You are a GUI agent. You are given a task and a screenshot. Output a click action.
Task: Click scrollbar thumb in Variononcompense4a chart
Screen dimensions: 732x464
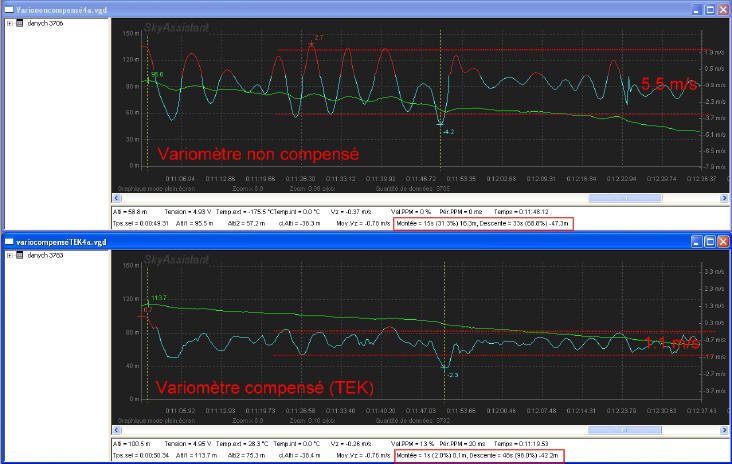click(626, 198)
